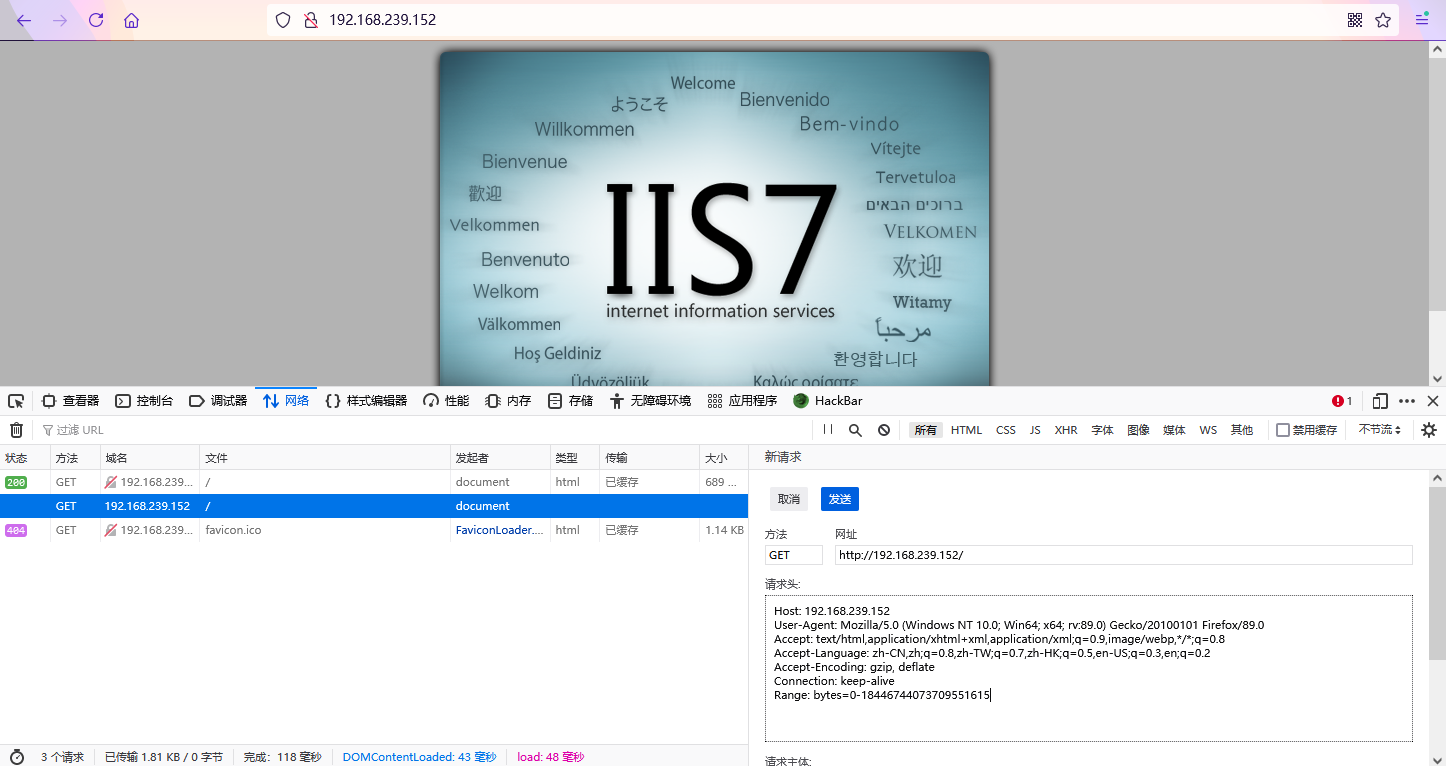Enable the 禁用缓存 checkbox
This screenshot has height=766, width=1446.
pyautogui.click(x=1283, y=430)
